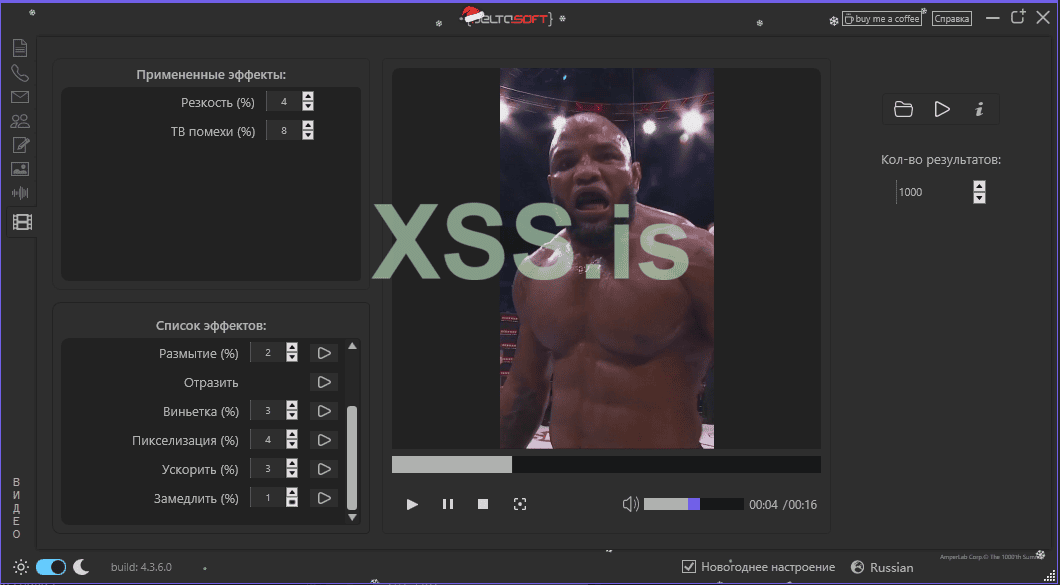Show info with the i icon

coord(978,109)
